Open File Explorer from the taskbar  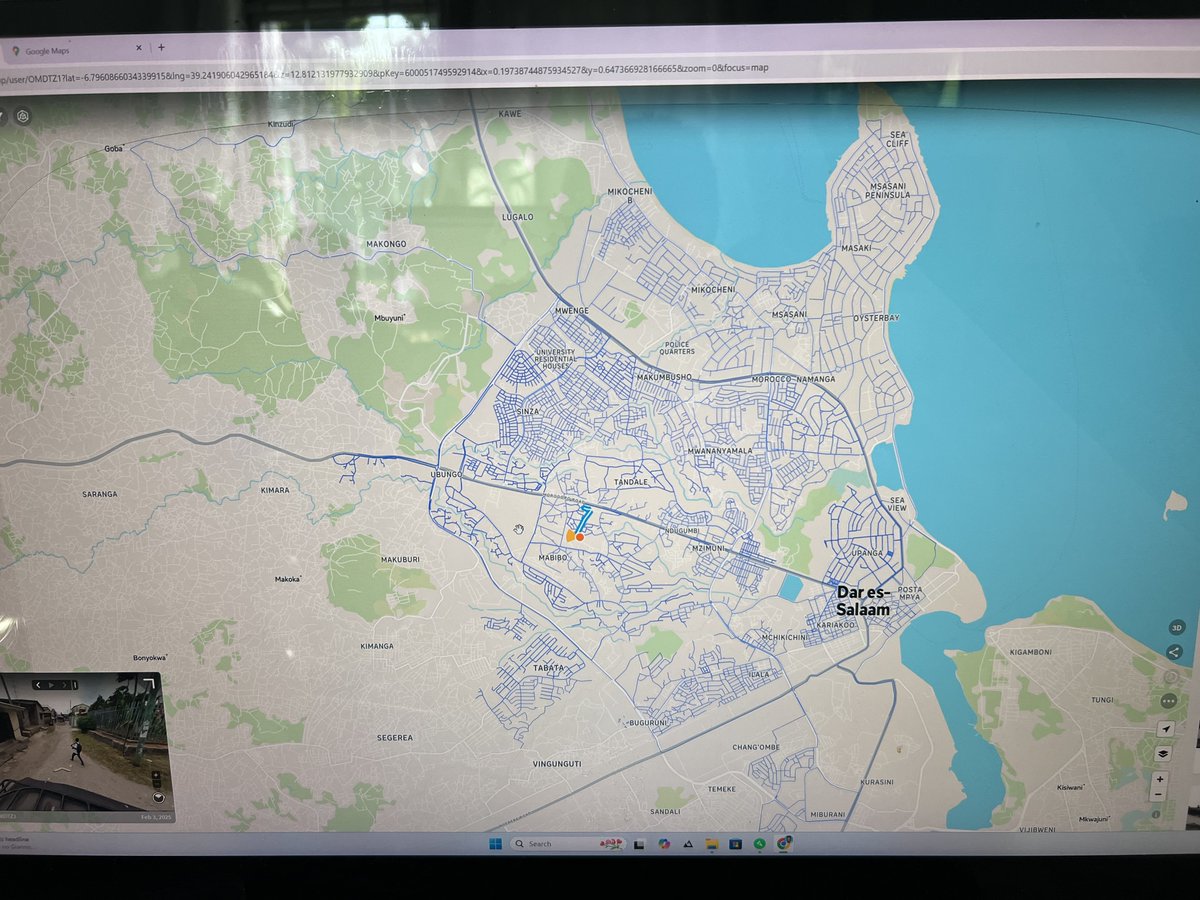pyautogui.click(x=712, y=844)
